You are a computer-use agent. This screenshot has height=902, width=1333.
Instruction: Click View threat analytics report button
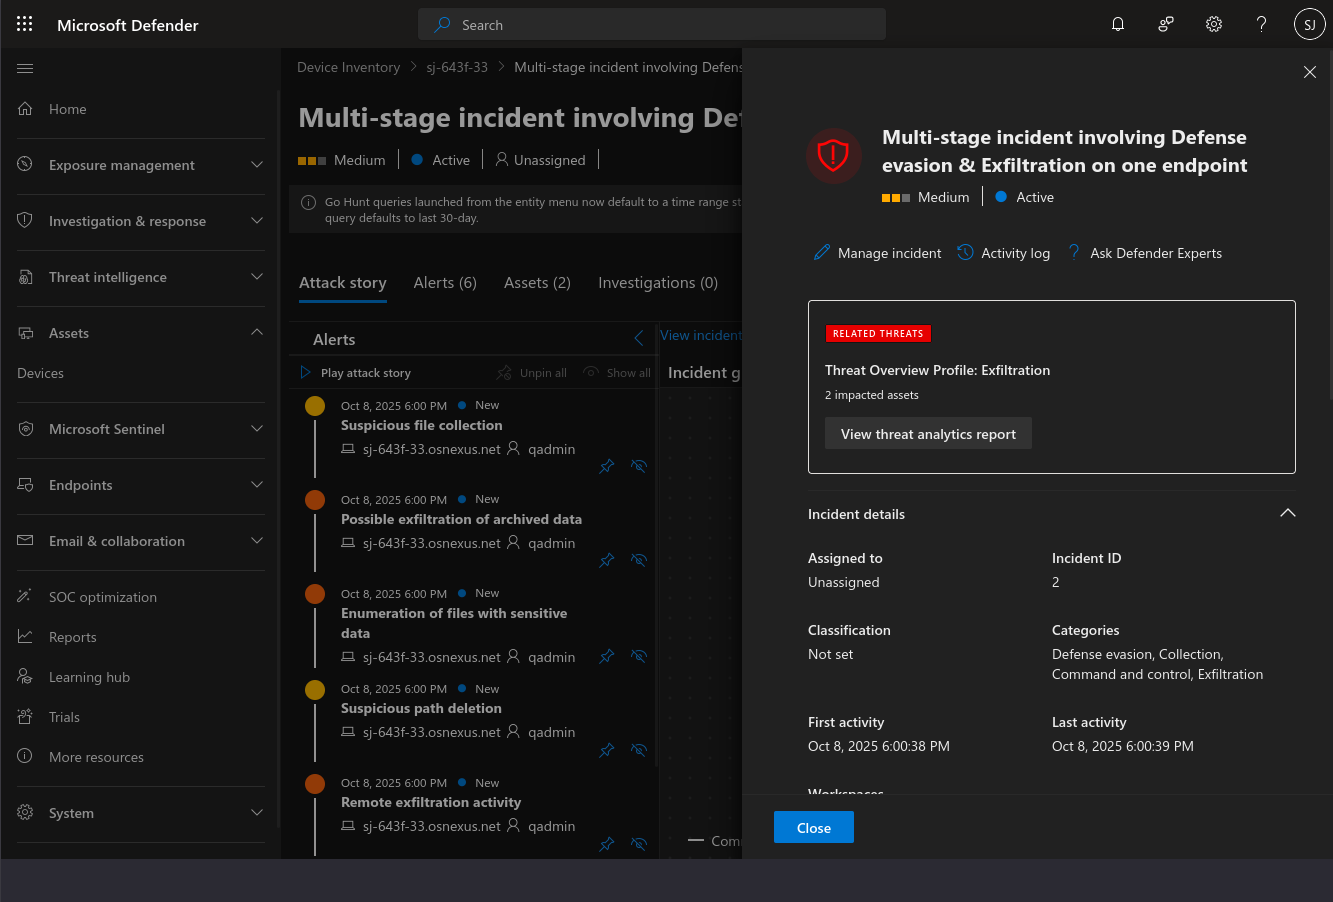(x=928, y=434)
